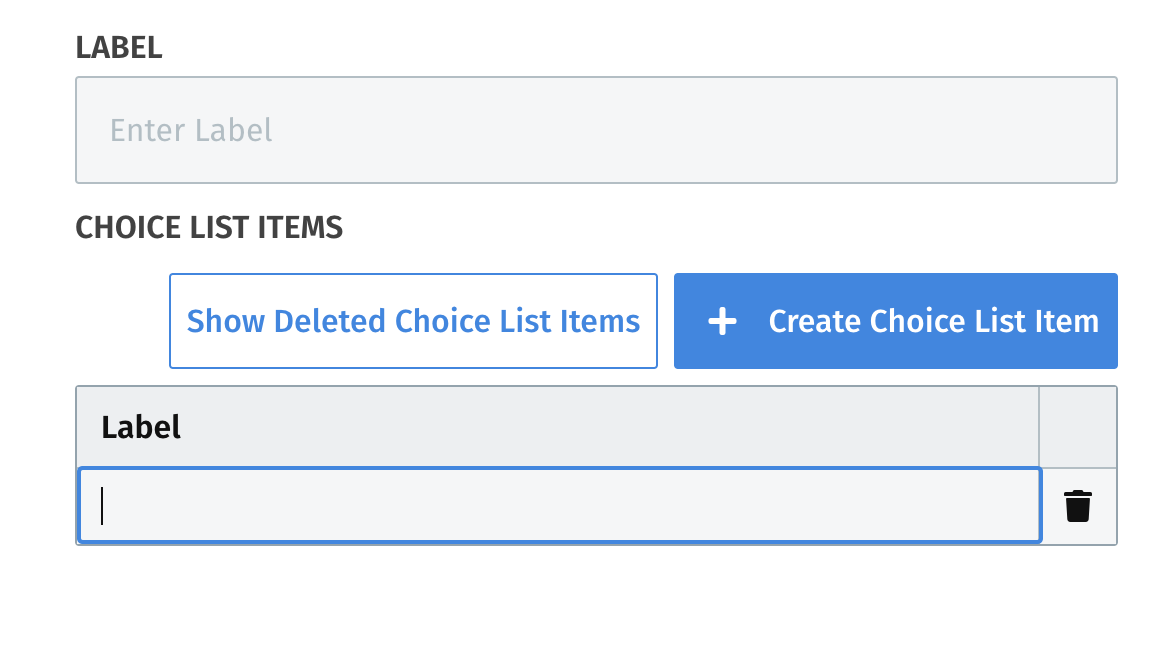The height and width of the screenshot is (670, 1154).
Task: Click the black trash can in item row
Action: pos(1077,506)
